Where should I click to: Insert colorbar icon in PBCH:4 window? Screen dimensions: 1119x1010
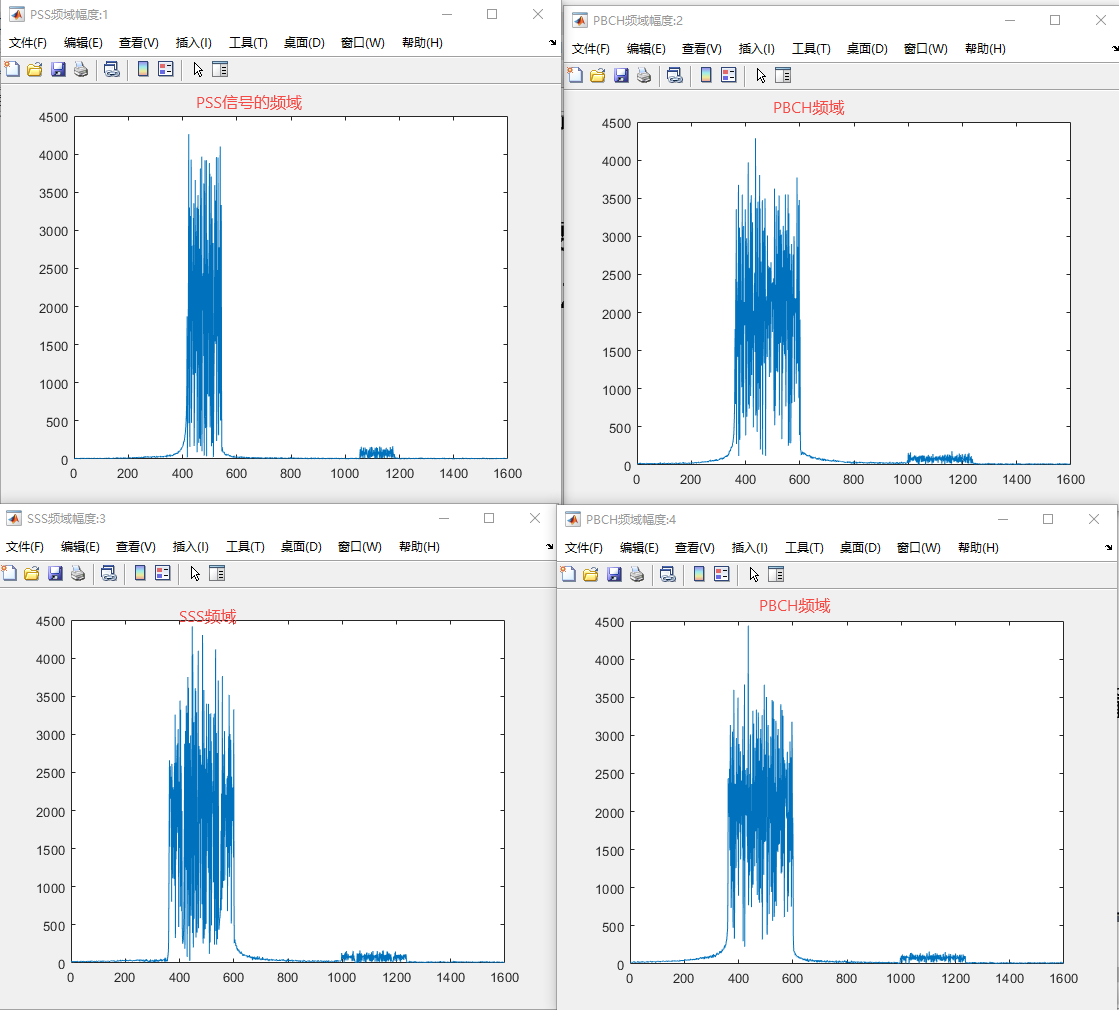(699, 574)
